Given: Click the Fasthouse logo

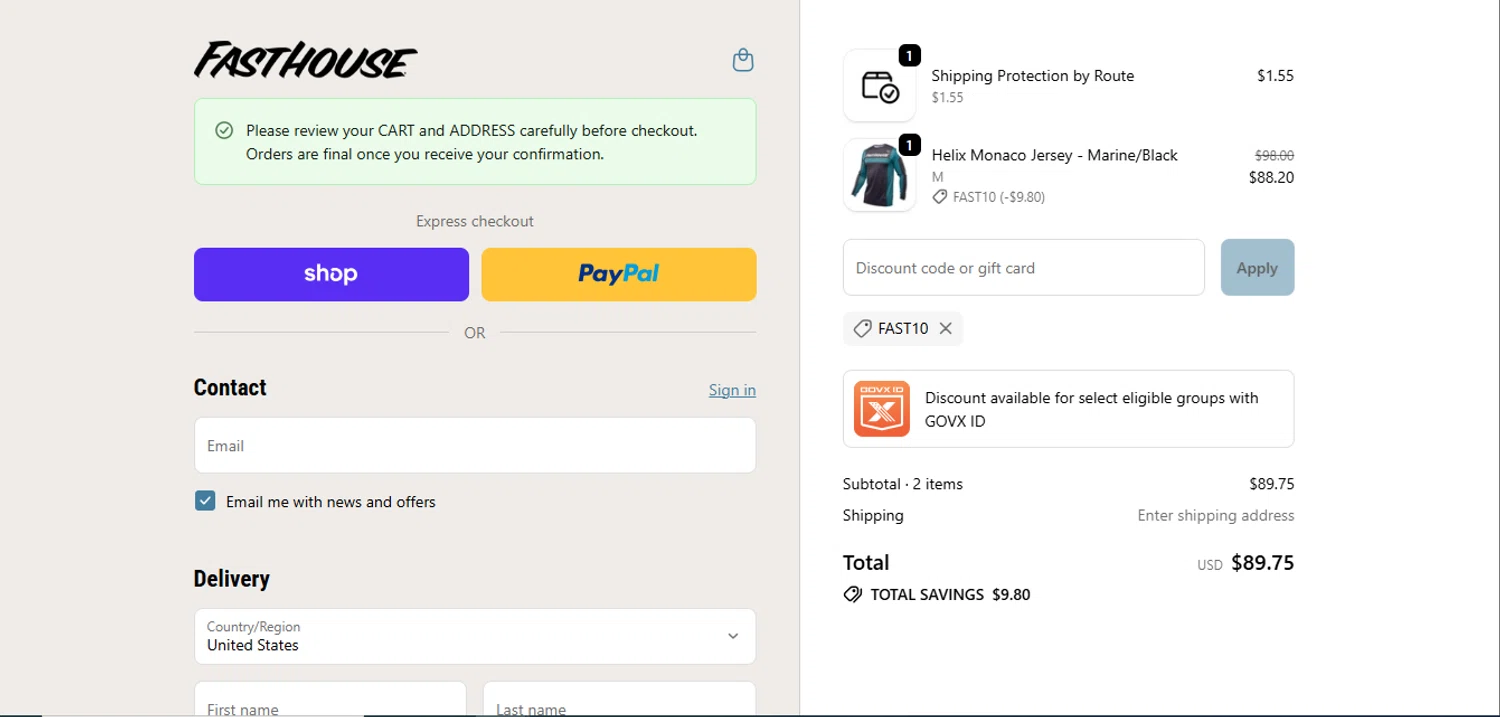Looking at the screenshot, I should tap(306, 60).
